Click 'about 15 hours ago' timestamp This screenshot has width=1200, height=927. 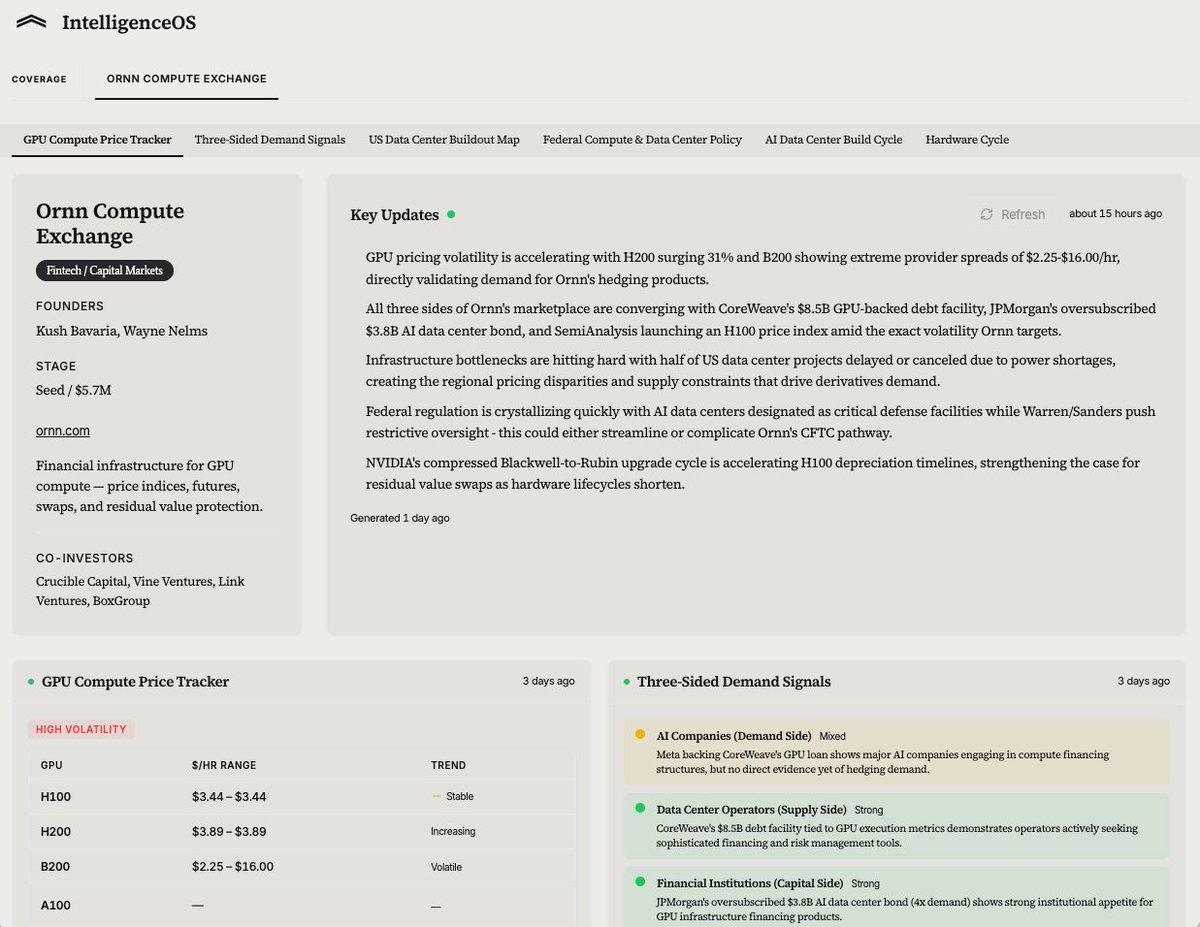pos(1115,214)
